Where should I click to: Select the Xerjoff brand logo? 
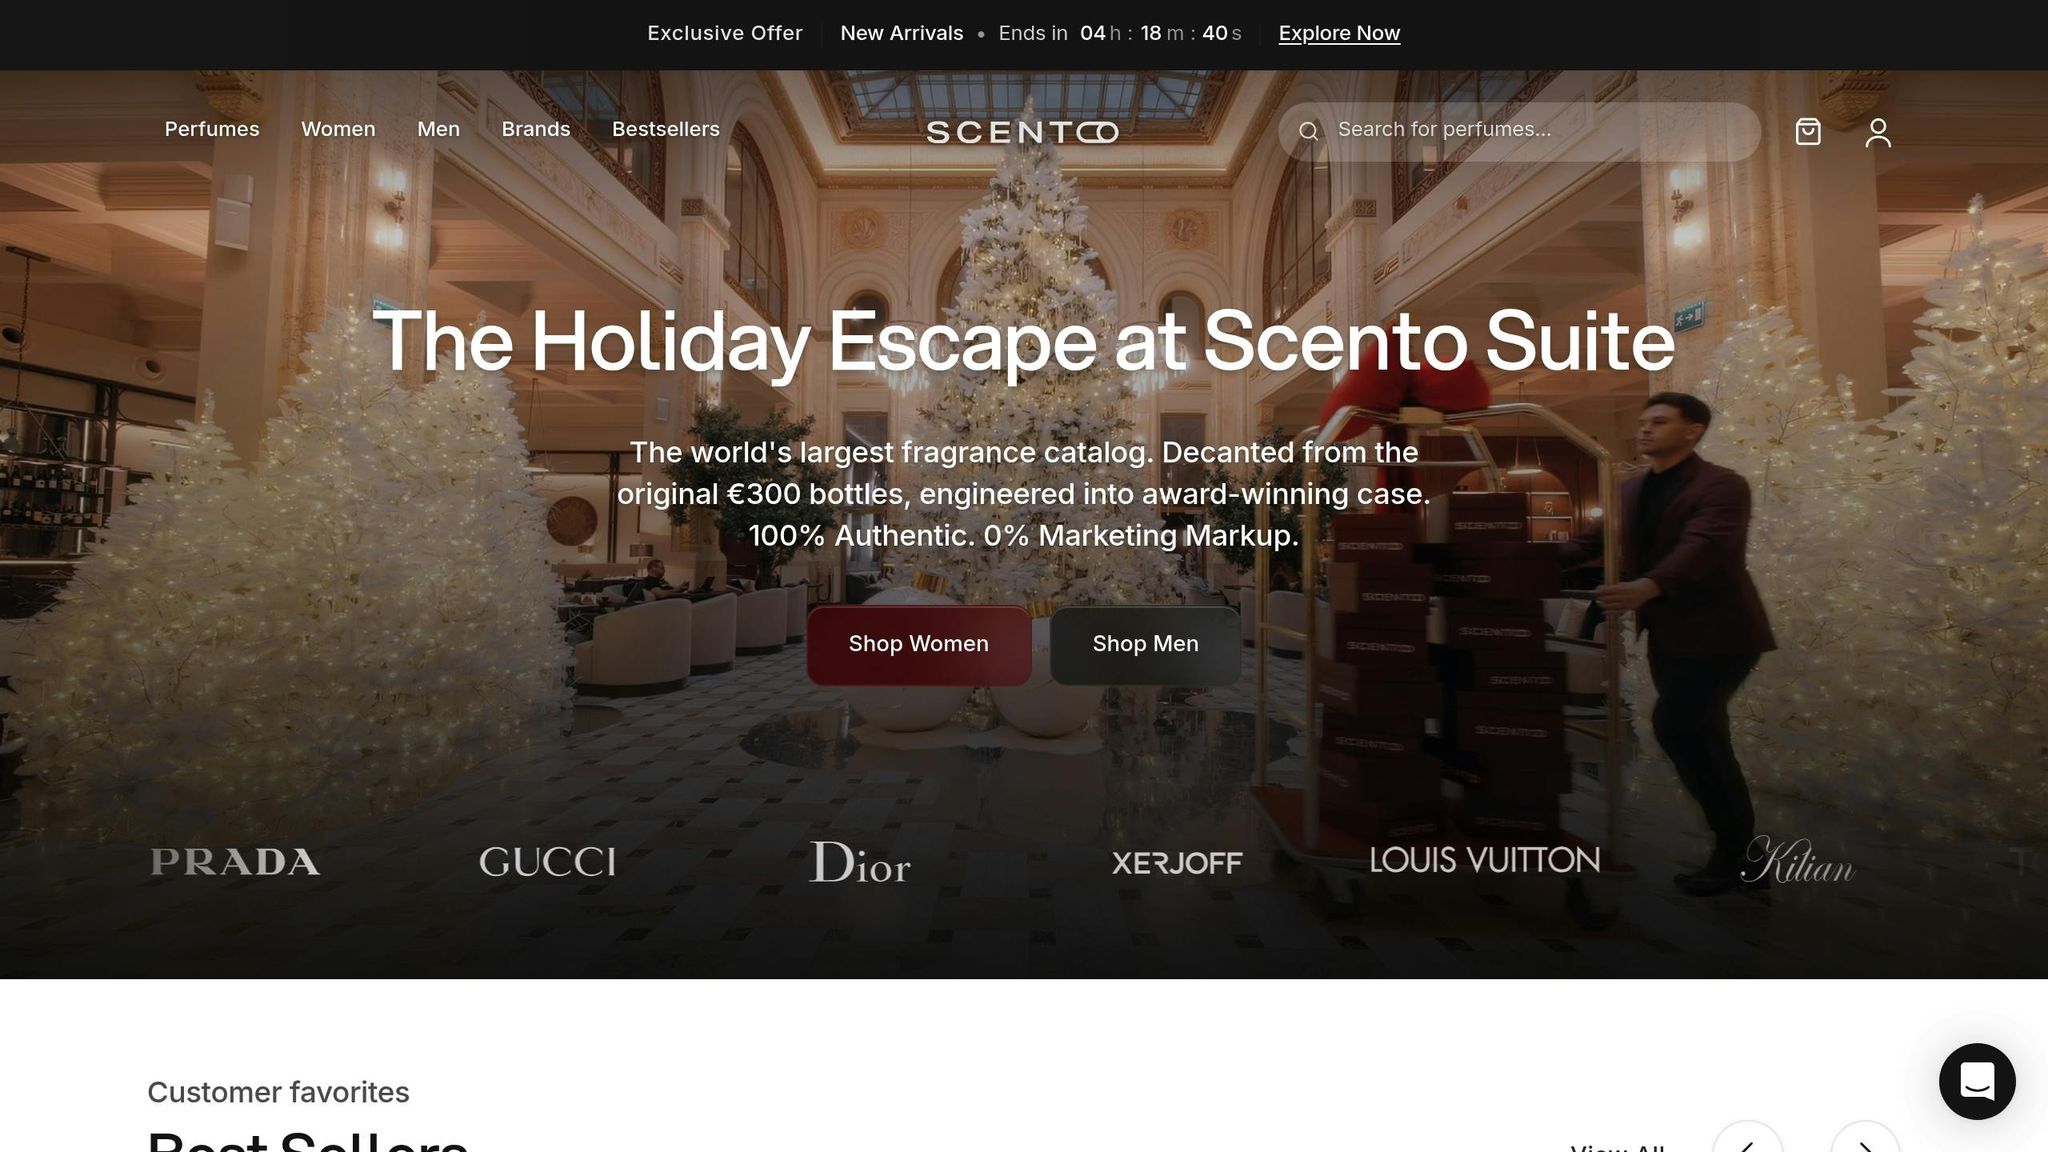[1177, 862]
